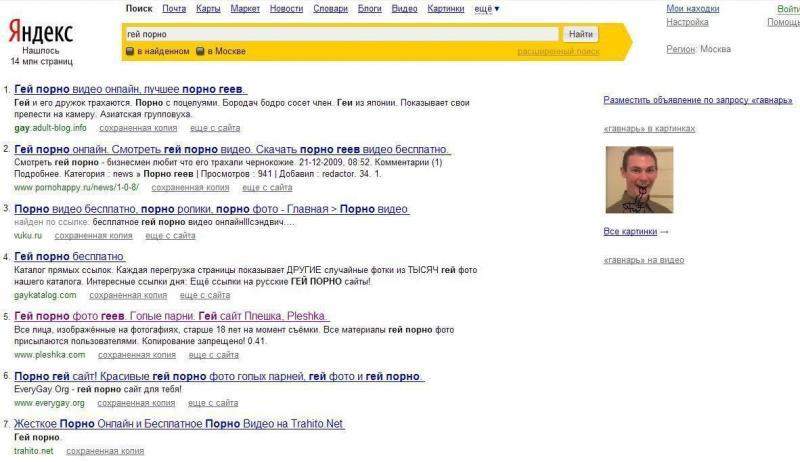Image resolution: width=800 pixels, height=462 pixels.
Task: Open the Почта service link
Action: [x=174, y=9]
